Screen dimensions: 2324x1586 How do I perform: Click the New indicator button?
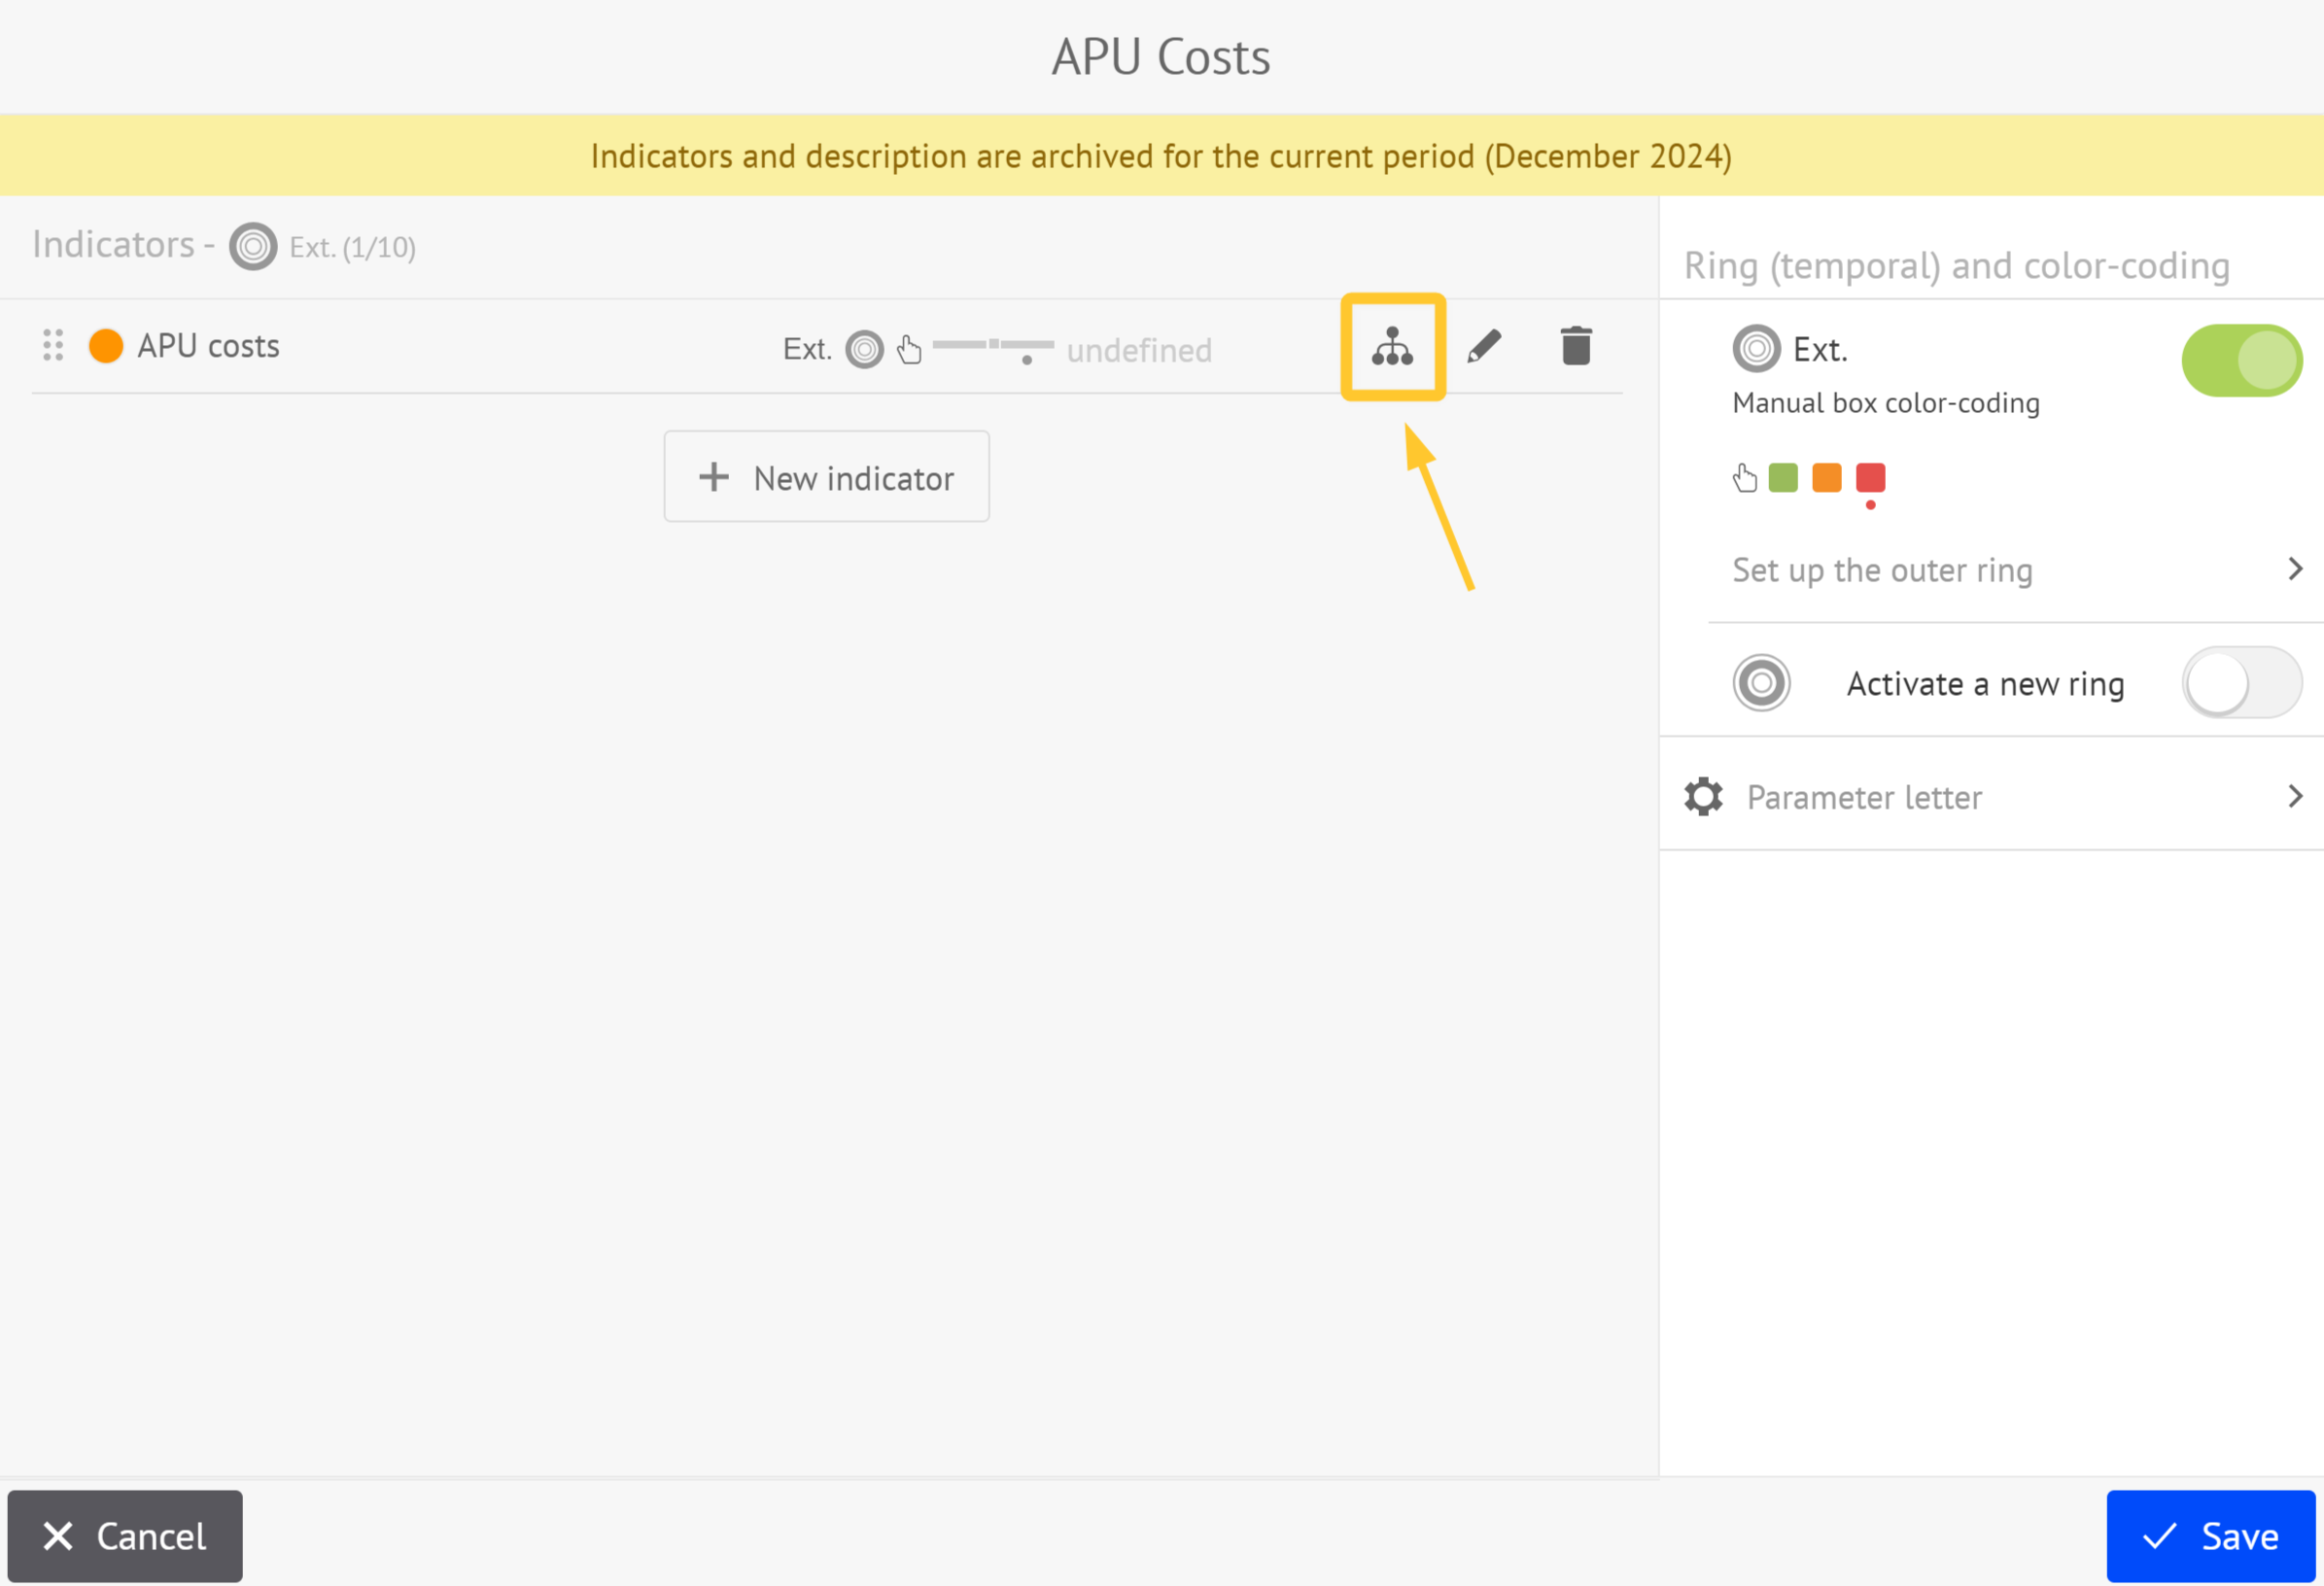(x=826, y=477)
